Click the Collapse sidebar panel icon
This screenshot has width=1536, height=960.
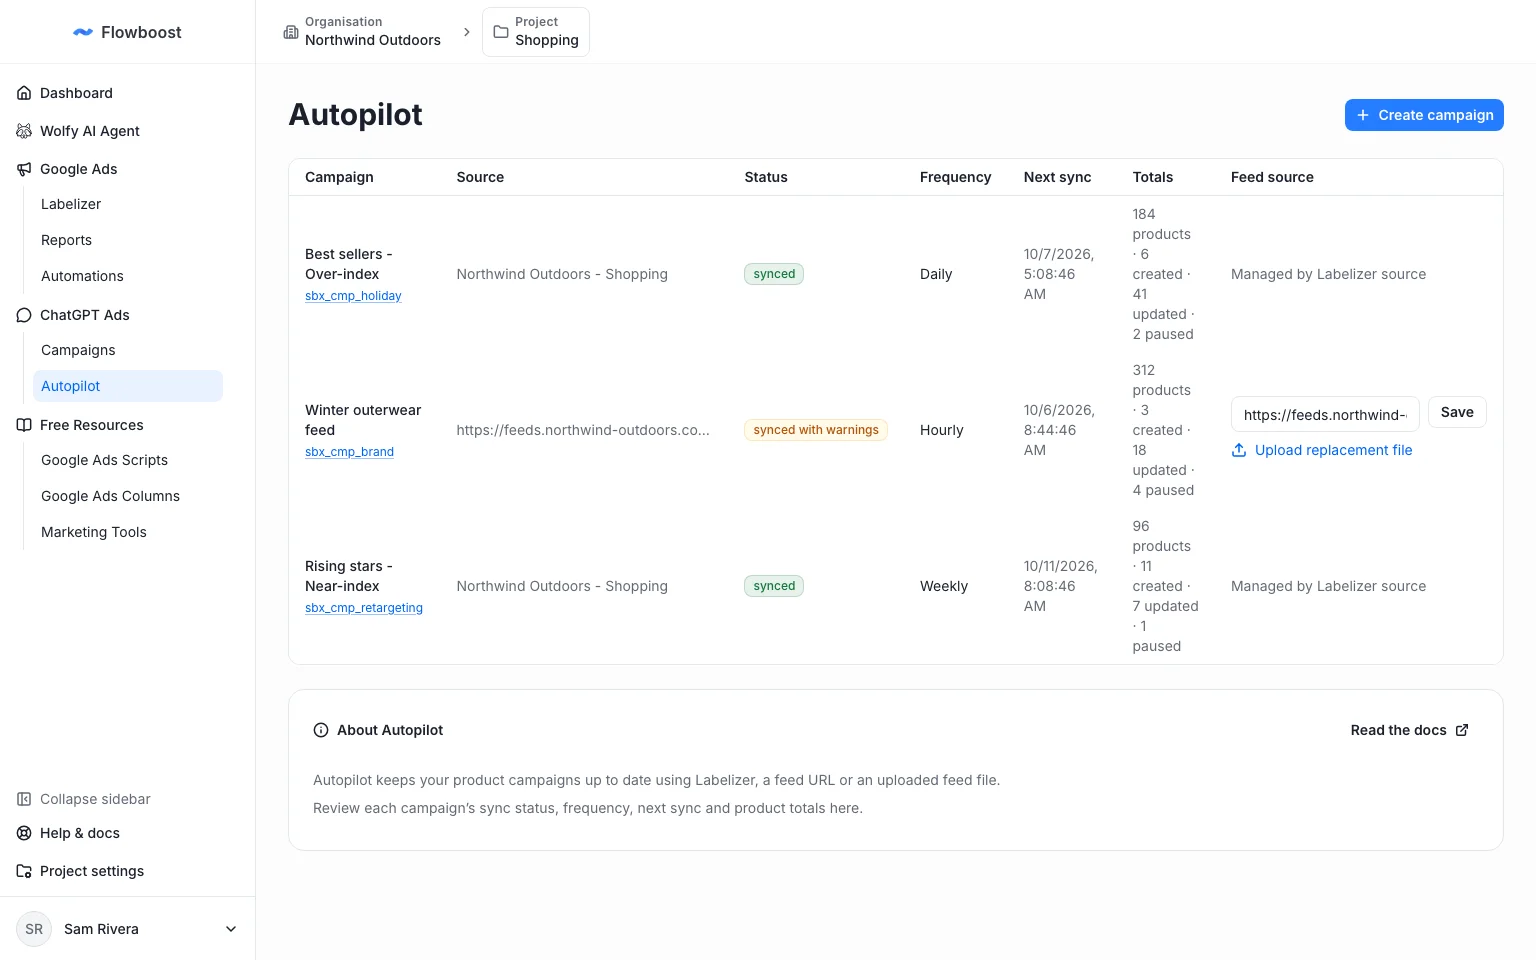[24, 799]
